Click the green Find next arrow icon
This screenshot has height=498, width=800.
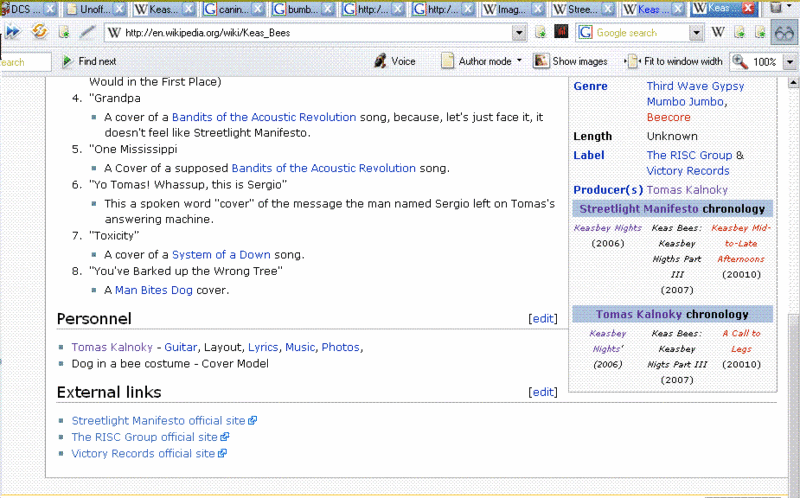click(67, 61)
